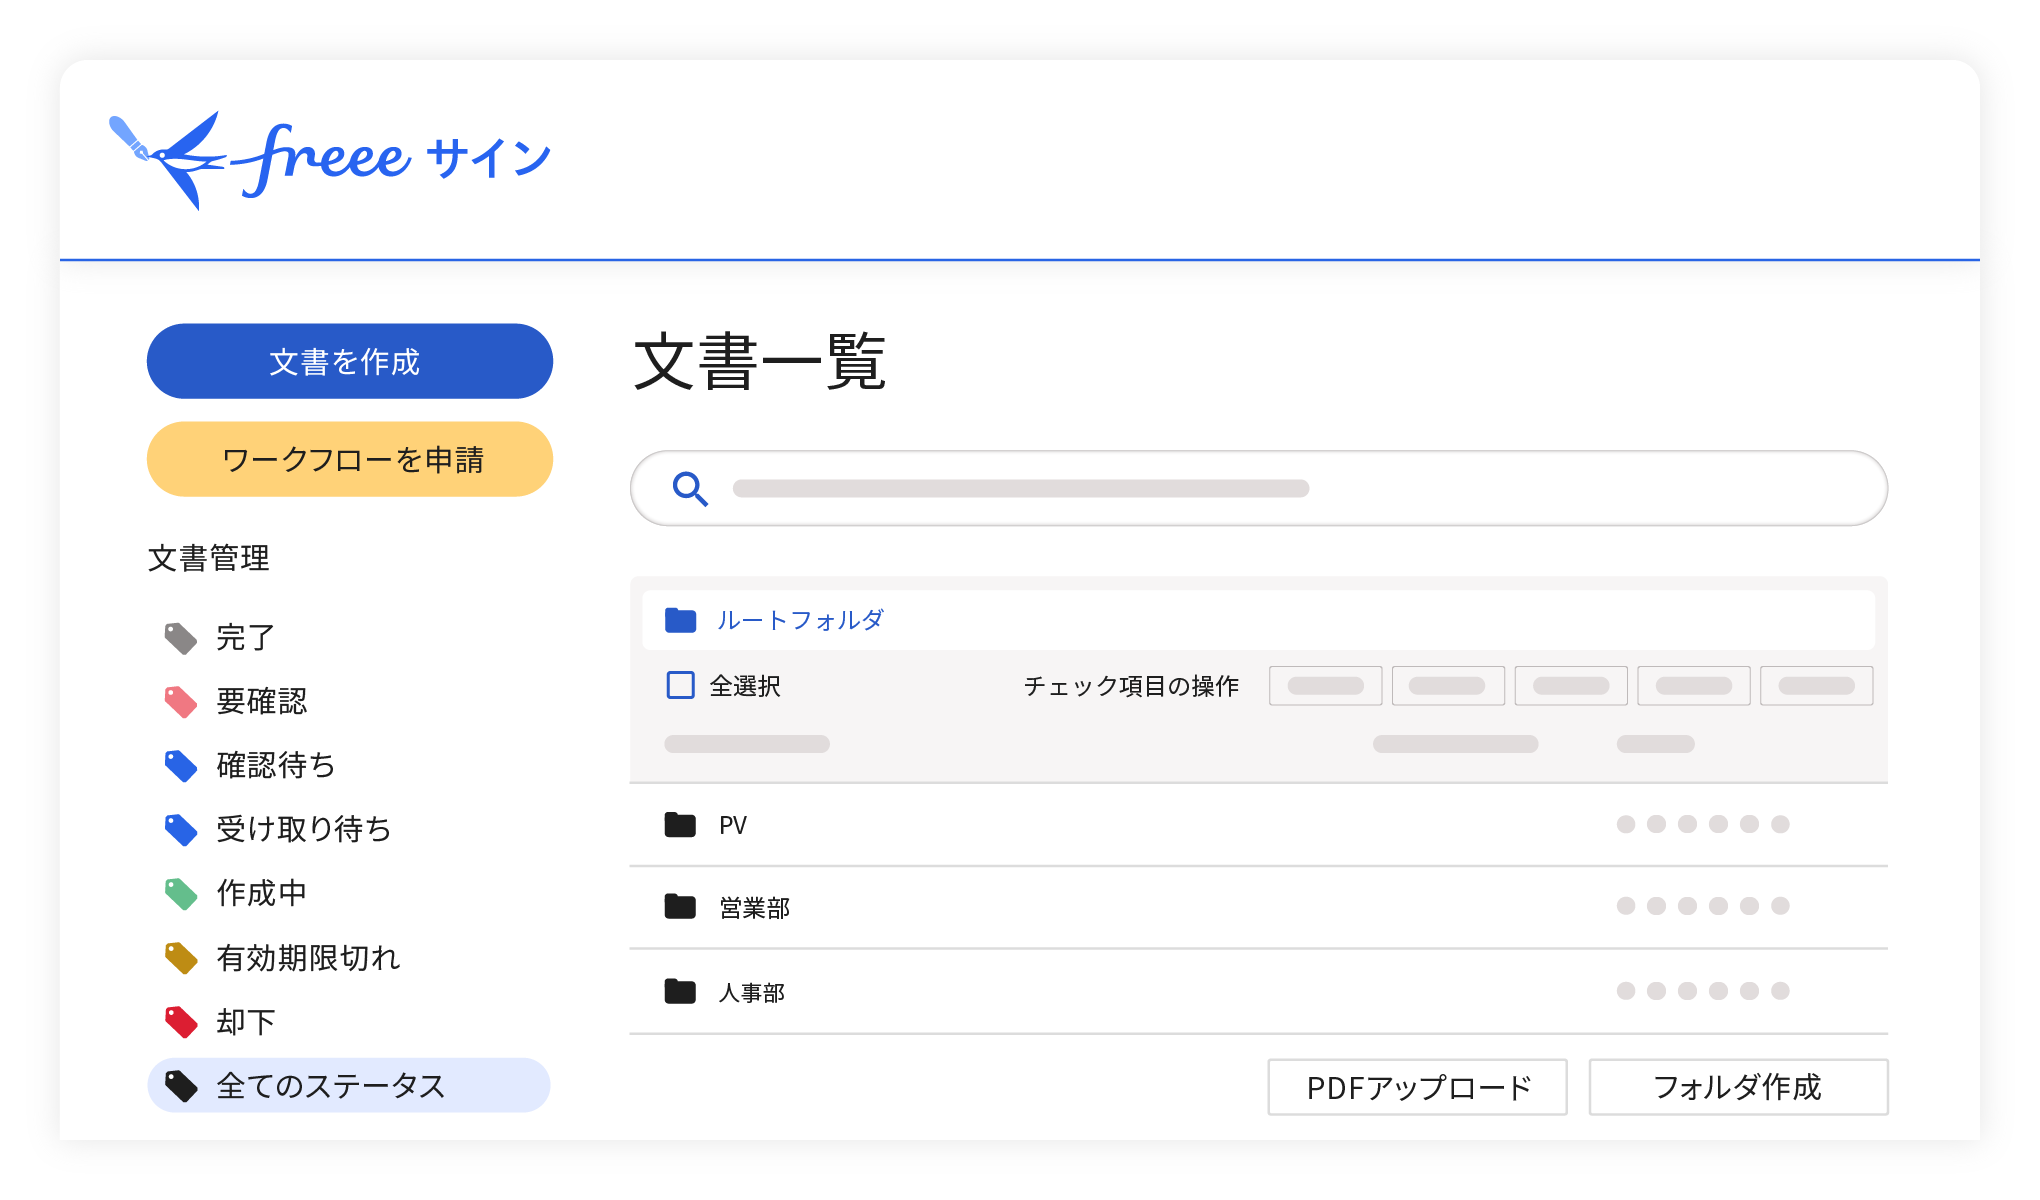Click the フォルダ作成 button
The height and width of the screenshot is (1200, 2040).
pos(1738,1087)
